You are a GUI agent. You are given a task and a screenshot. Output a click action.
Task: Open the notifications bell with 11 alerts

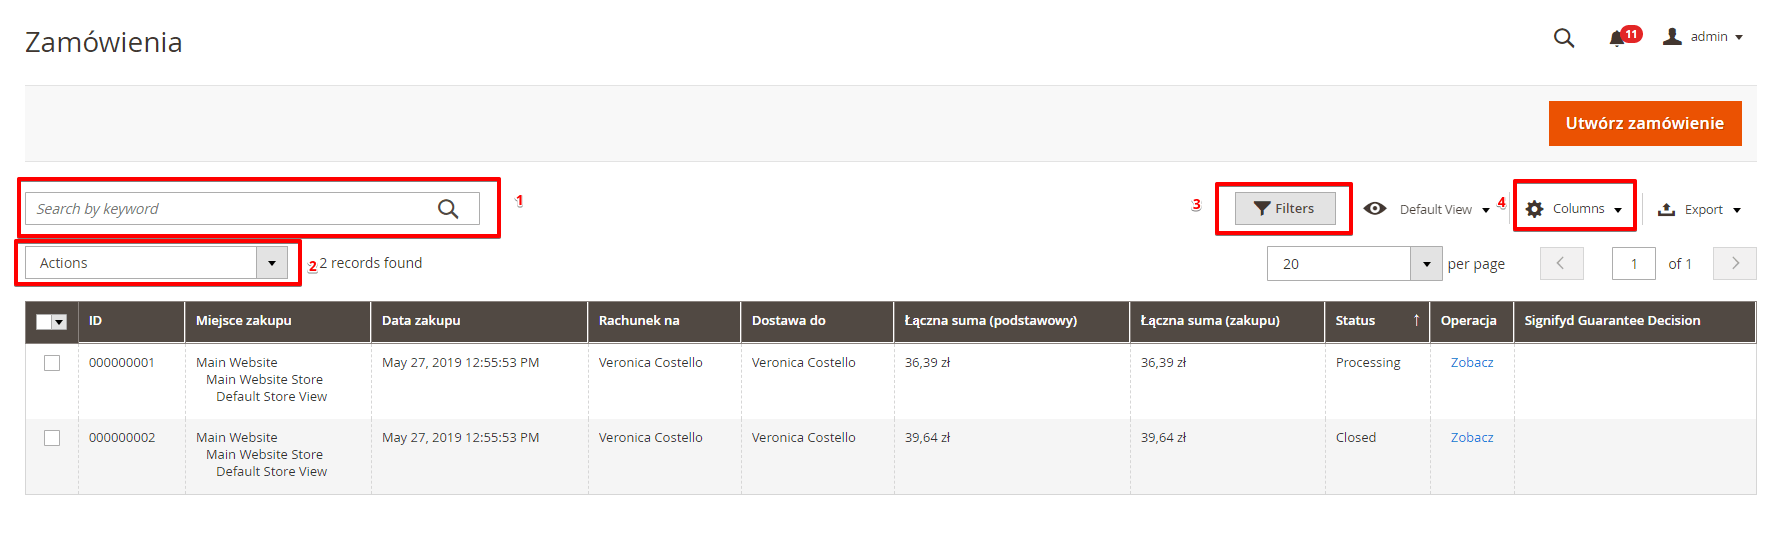click(1617, 38)
